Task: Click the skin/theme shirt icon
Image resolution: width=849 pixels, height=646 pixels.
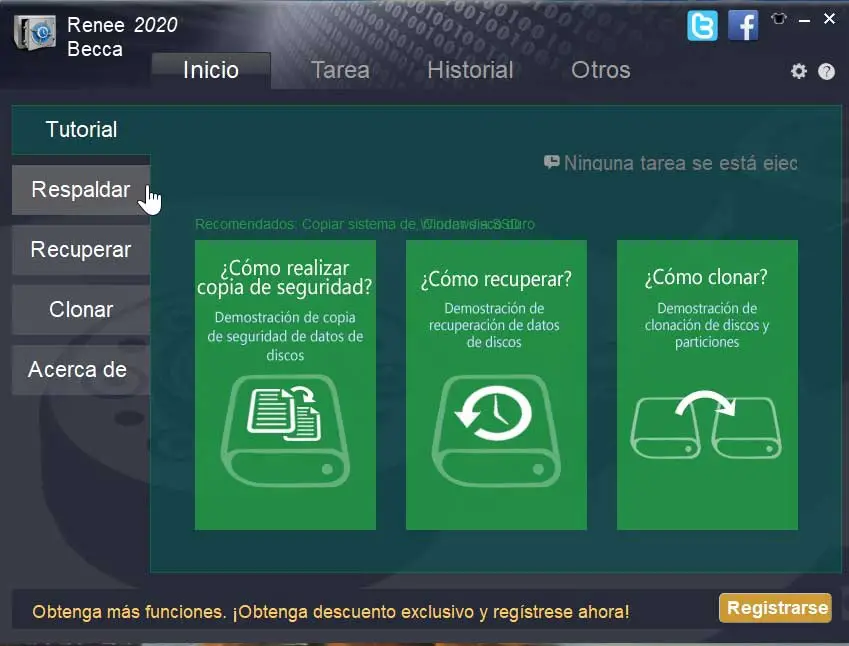Action: (779, 19)
